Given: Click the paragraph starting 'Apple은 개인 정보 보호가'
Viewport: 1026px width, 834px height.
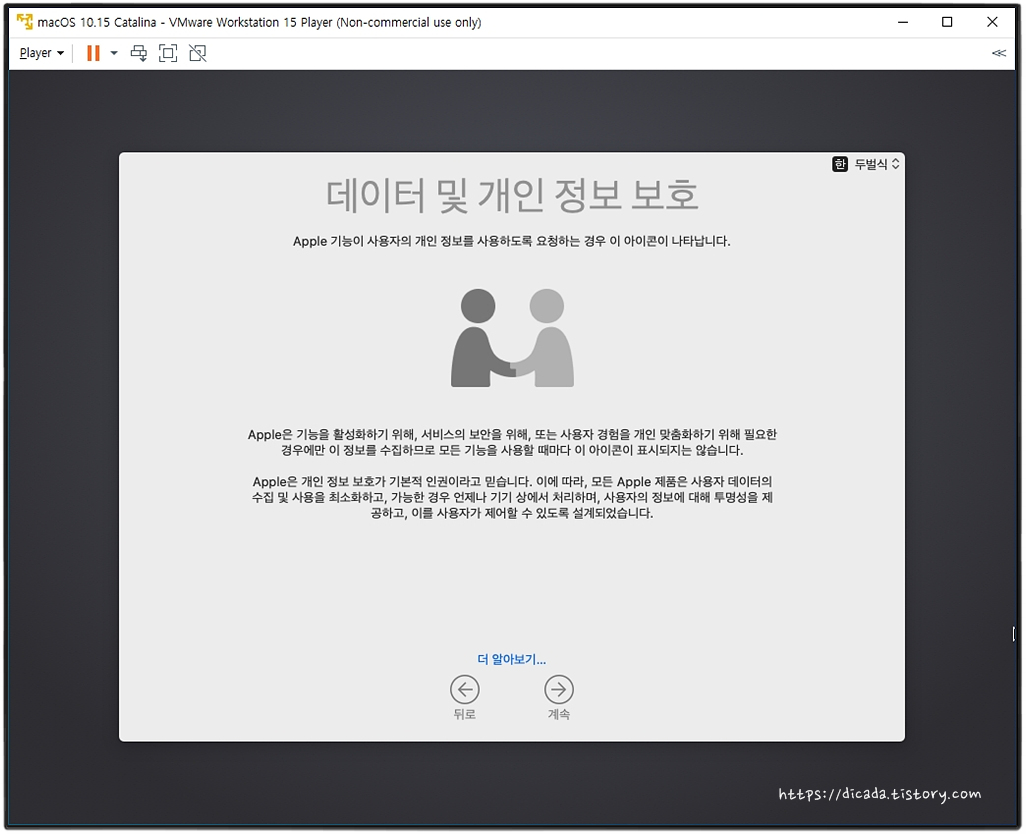Looking at the screenshot, I should [512, 497].
